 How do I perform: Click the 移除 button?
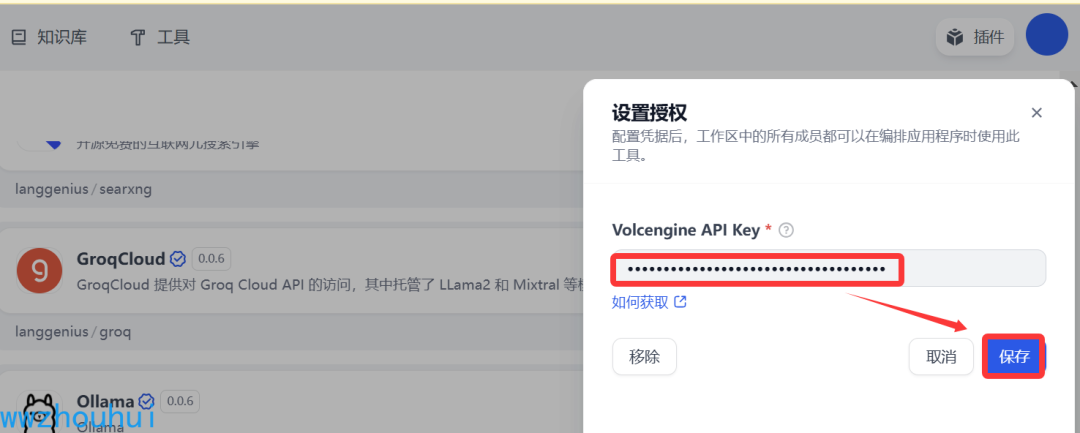click(x=644, y=357)
